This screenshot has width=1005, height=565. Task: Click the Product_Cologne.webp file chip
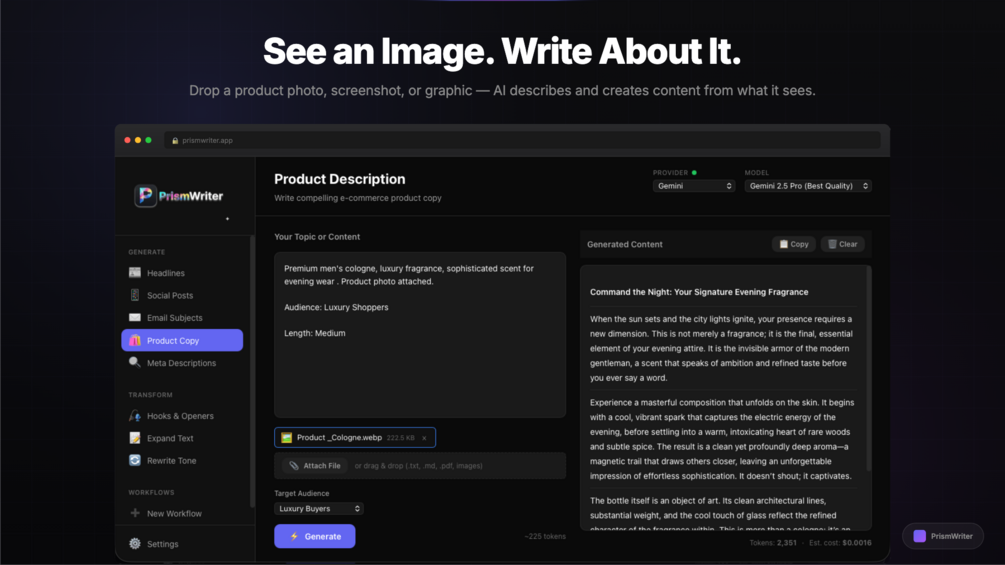point(354,438)
